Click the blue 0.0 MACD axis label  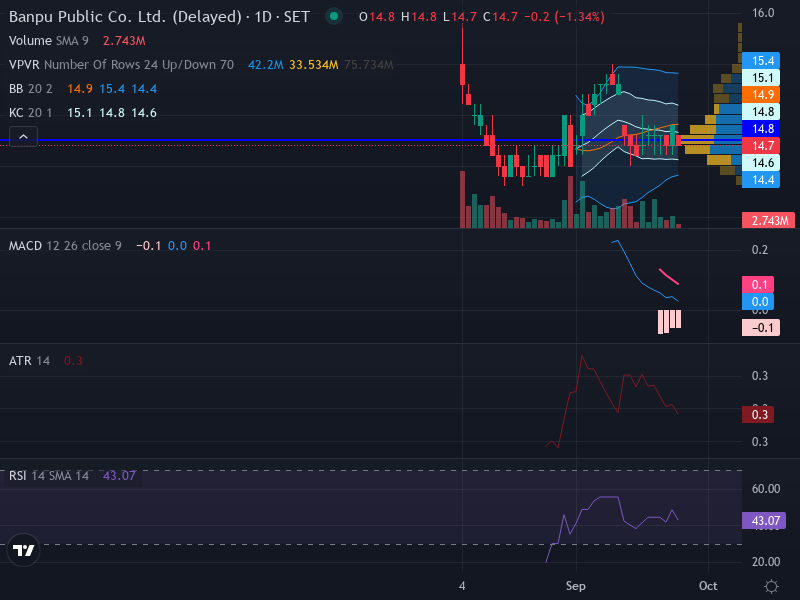coord(758,302)
